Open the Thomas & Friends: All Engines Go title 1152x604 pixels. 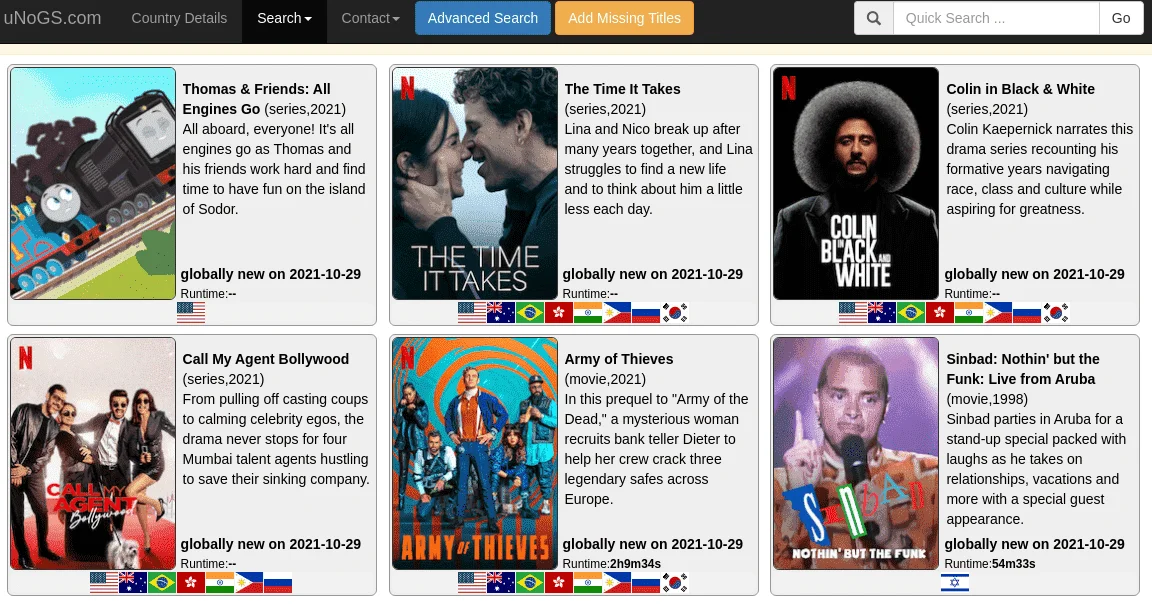pos(256,99)
